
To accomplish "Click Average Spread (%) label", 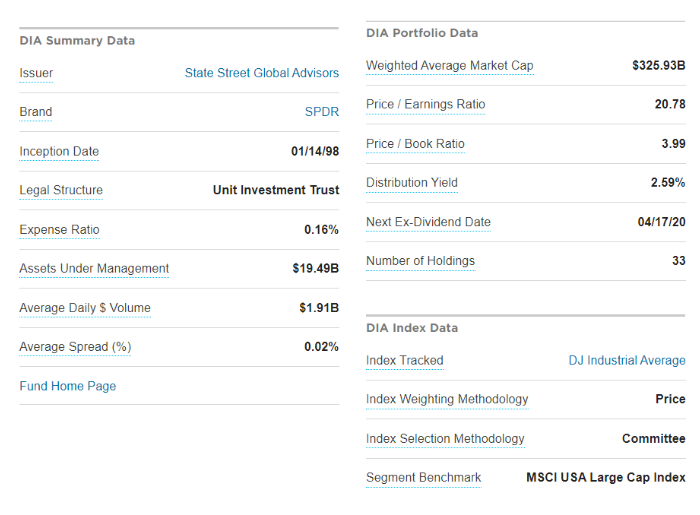I will [75, 347].
